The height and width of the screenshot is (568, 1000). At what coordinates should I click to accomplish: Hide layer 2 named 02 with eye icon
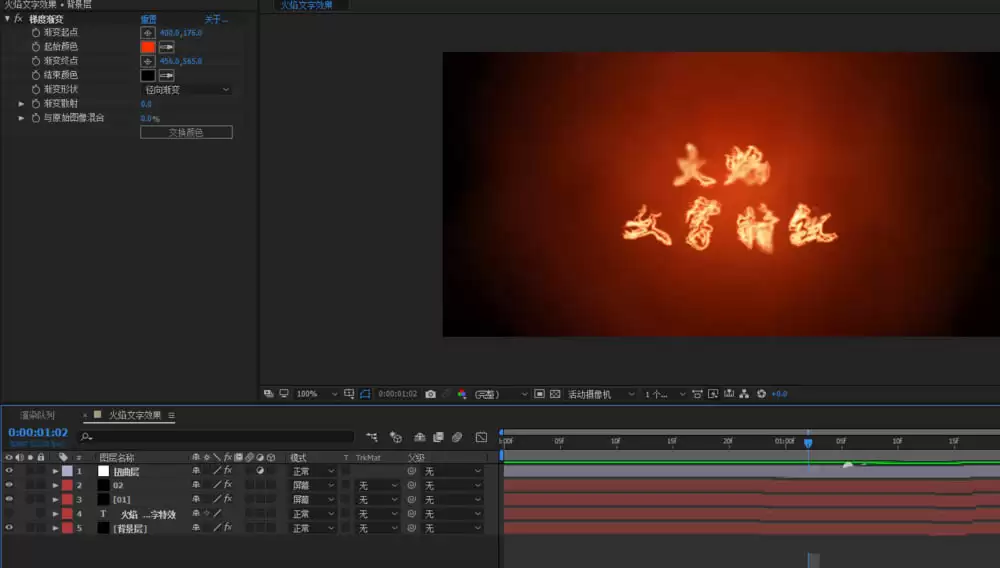(9, 485)
